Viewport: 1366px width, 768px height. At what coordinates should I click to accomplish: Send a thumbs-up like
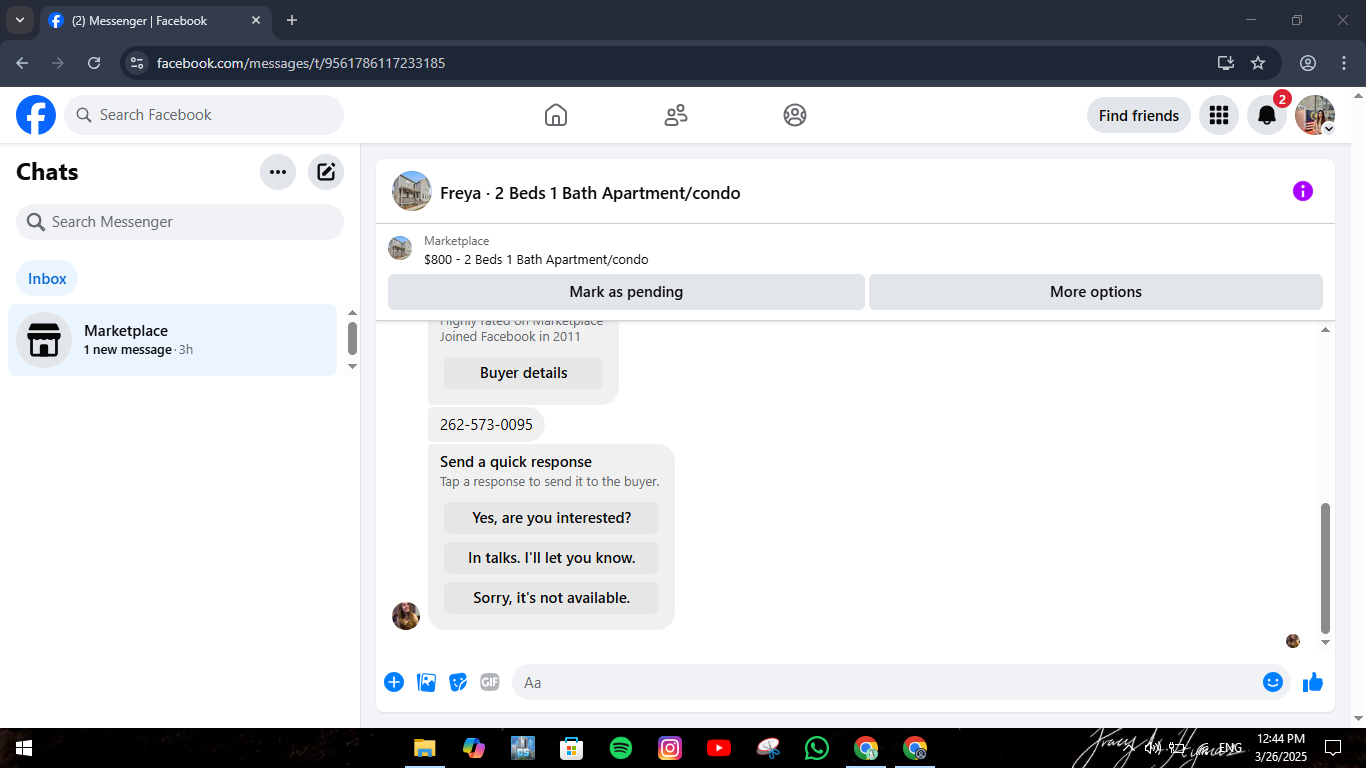coord(1313,682)
